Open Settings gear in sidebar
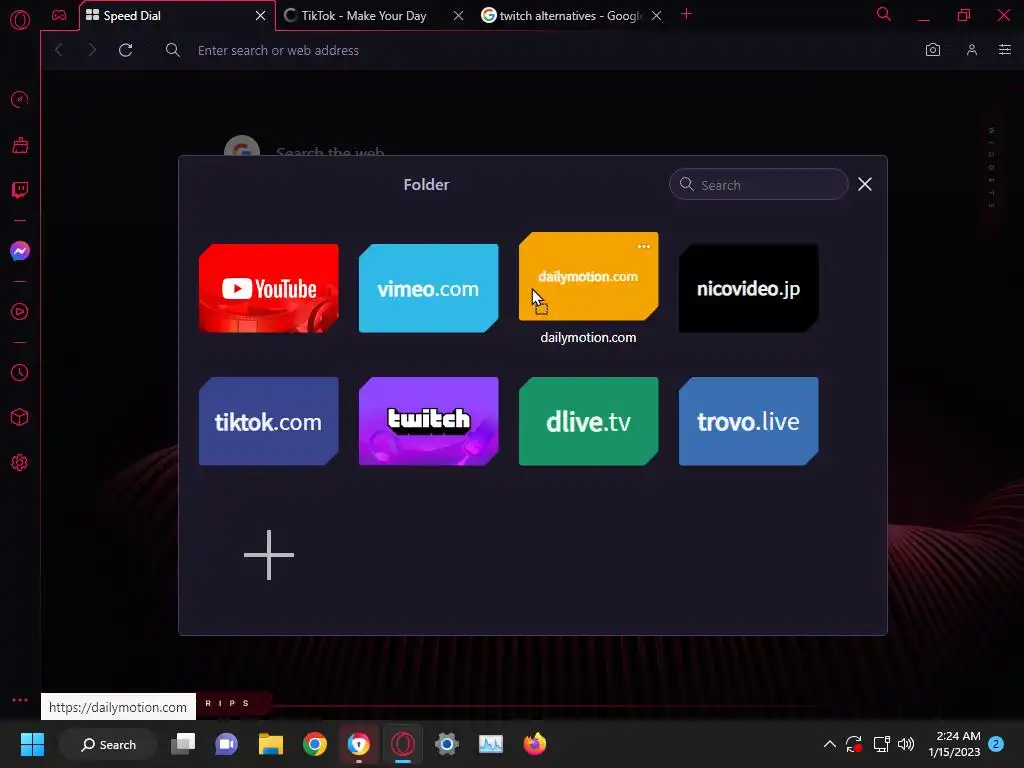Screen dimensions: 1024x768 coord(20,462)
